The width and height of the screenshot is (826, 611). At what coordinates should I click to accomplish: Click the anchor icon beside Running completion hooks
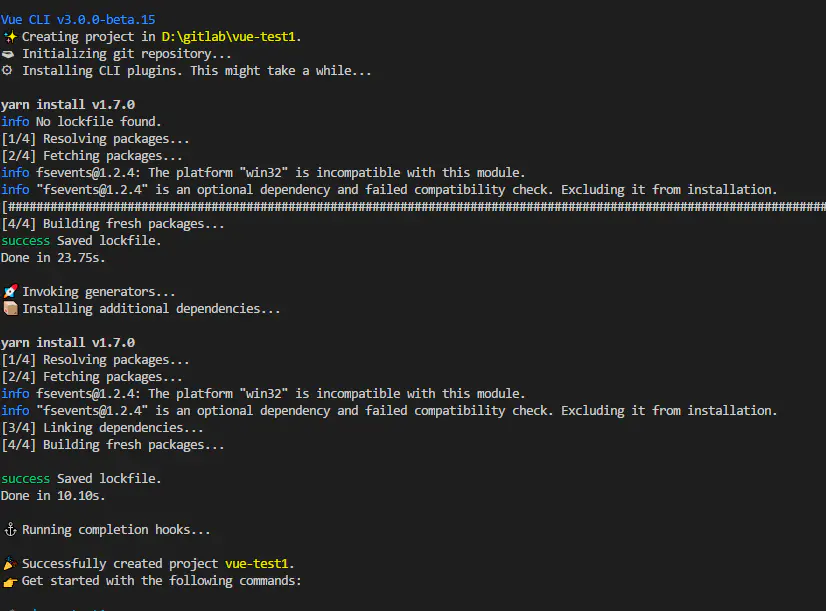10,529
